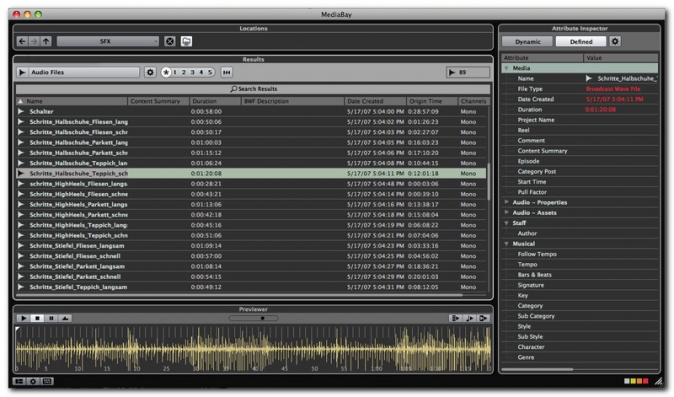Viewport: 674px width, 397px height.
Task: Toggle Align Beats to Project button
Action: pos(469,318)
